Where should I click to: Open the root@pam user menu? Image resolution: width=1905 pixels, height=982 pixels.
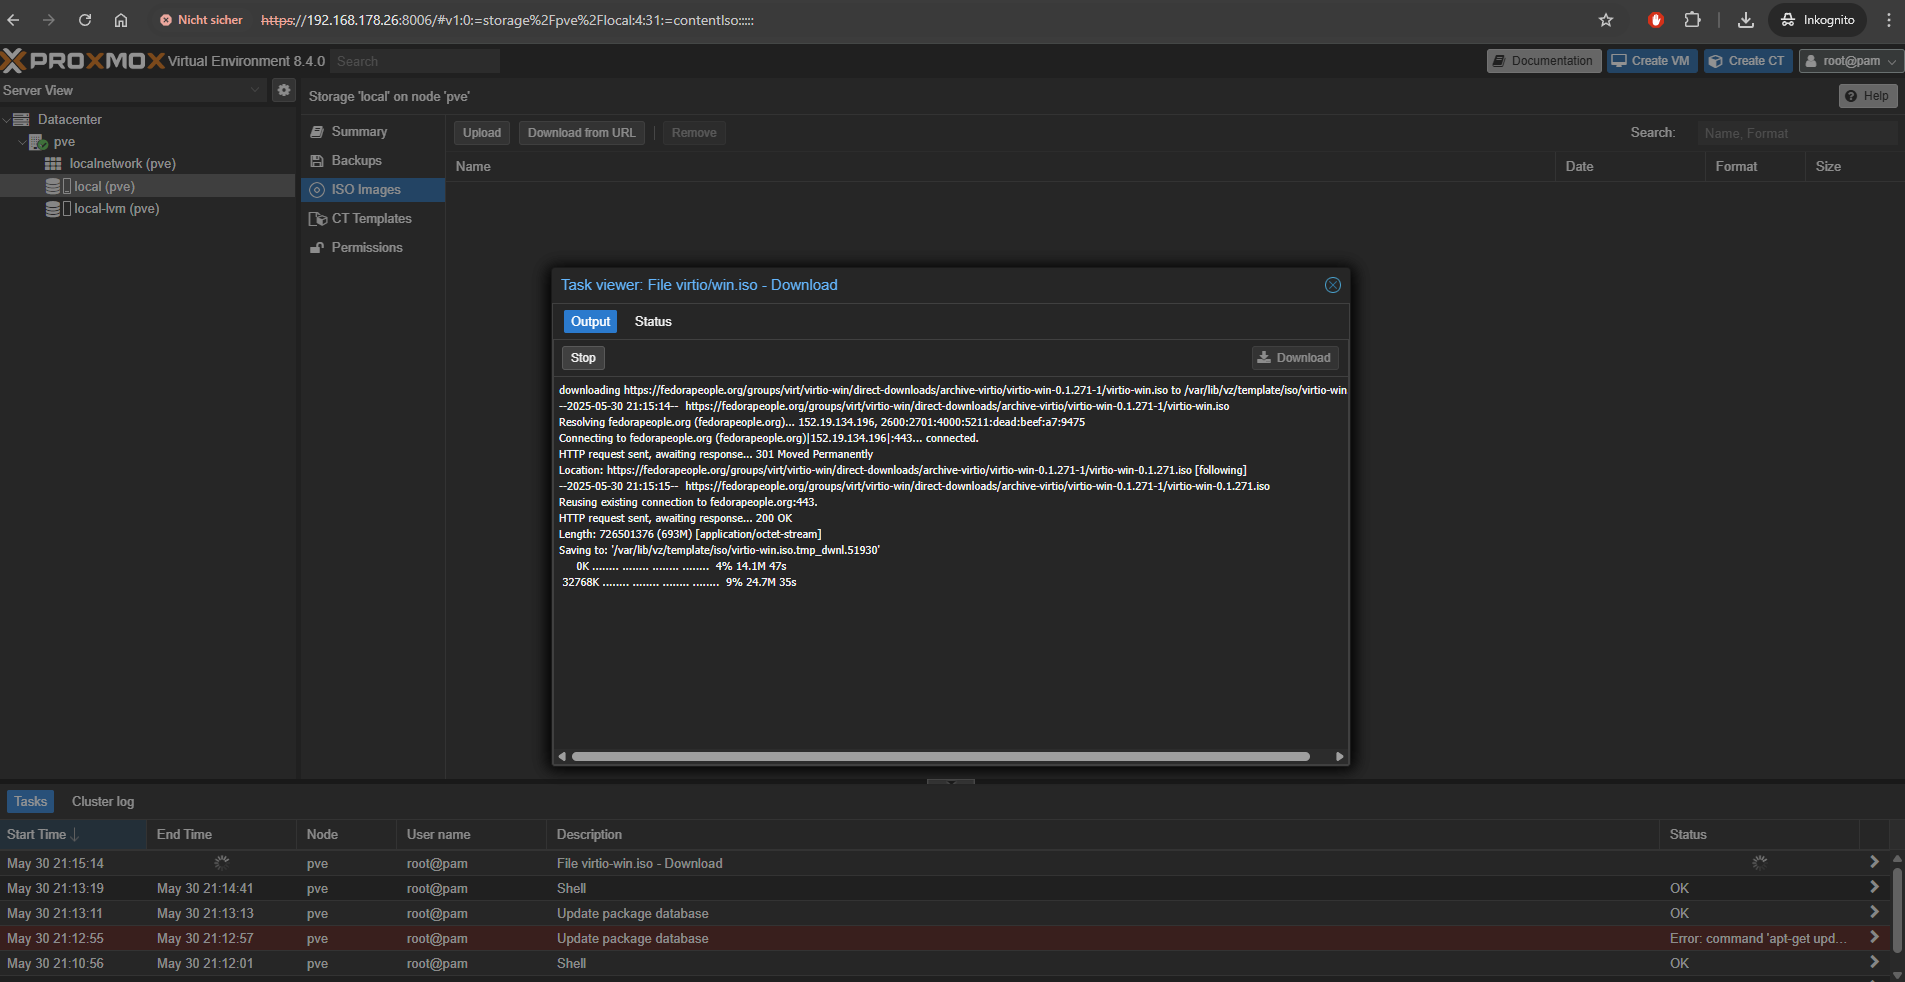[1851, 61]
